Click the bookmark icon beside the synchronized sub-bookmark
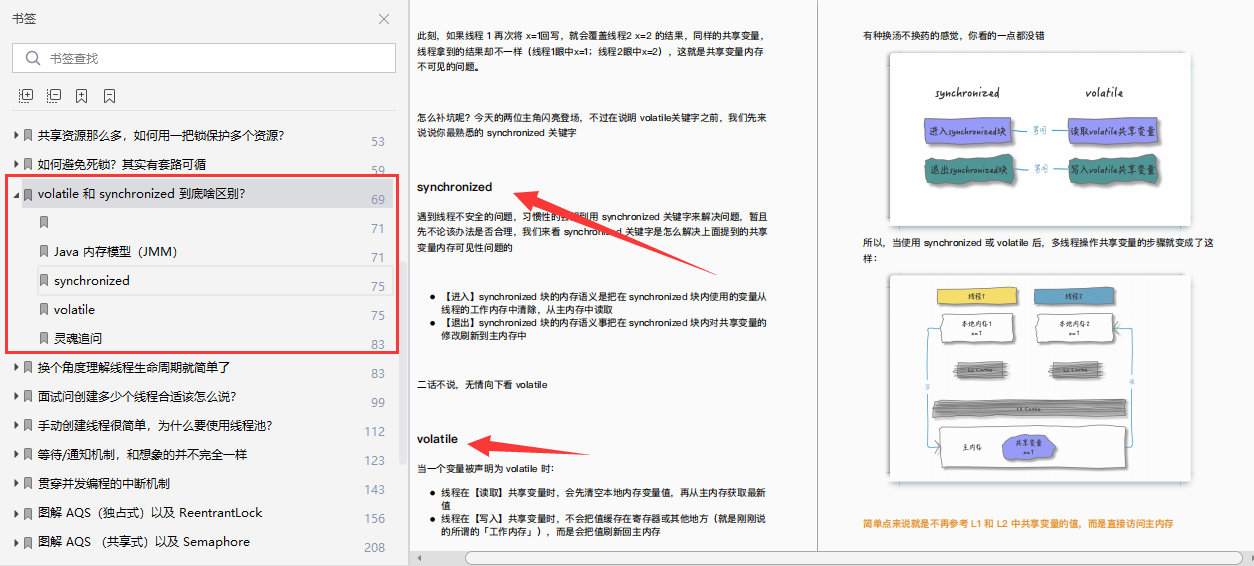 pos(44,281)
